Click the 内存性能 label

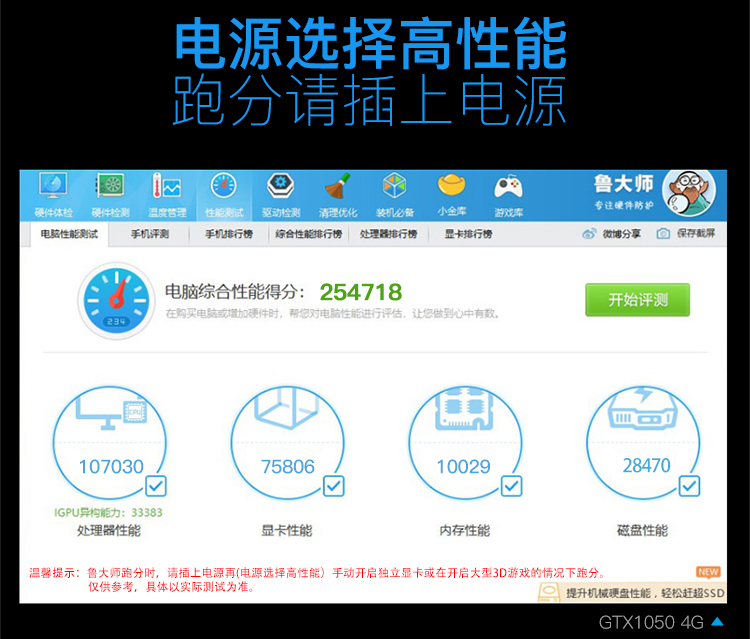(x=464, y=530)
